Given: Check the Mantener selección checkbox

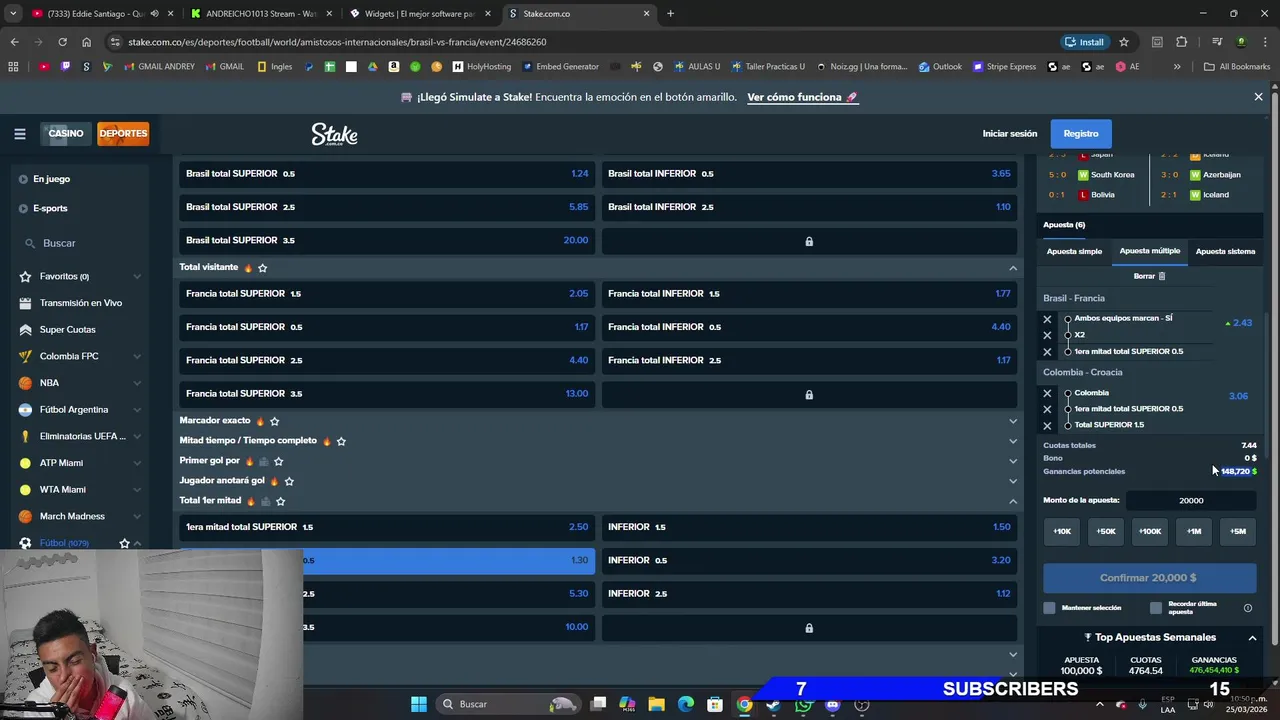Looking at the screenshot, I should pyautogui.click(x=1049, y=608).
